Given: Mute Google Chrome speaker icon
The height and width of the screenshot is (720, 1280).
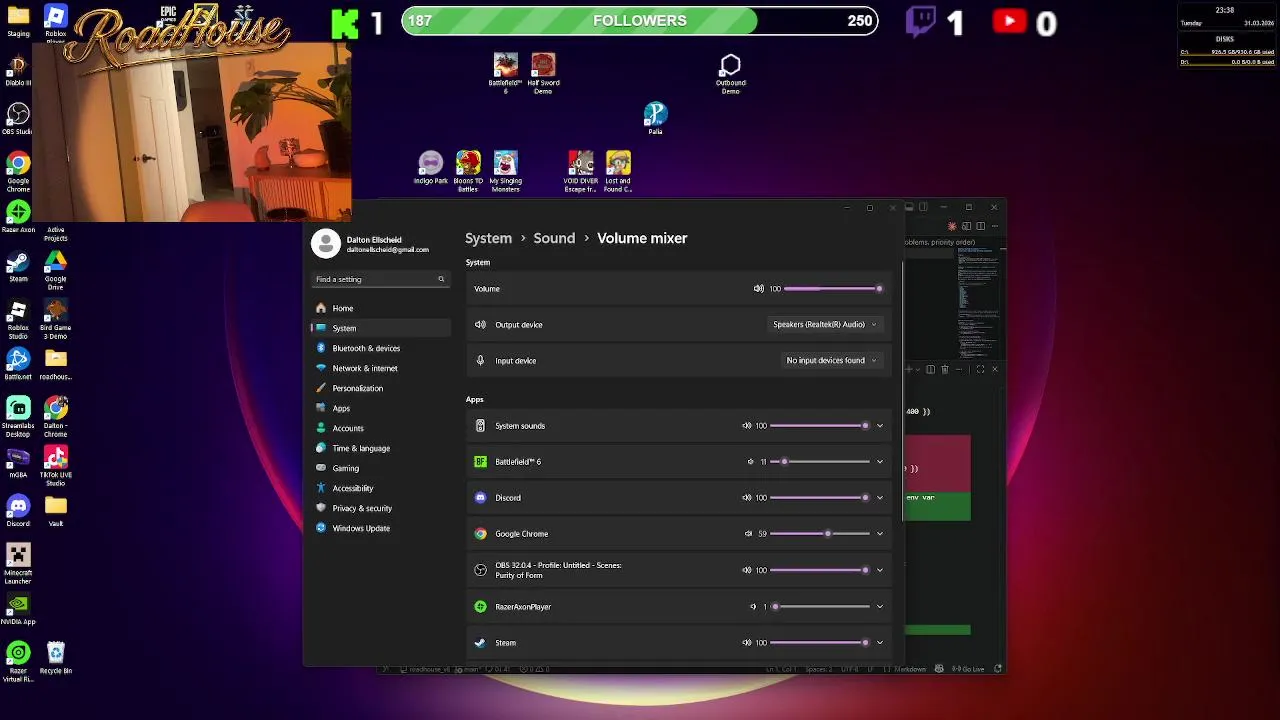Looking at the screenshot, I should click(x=748, y=534).
